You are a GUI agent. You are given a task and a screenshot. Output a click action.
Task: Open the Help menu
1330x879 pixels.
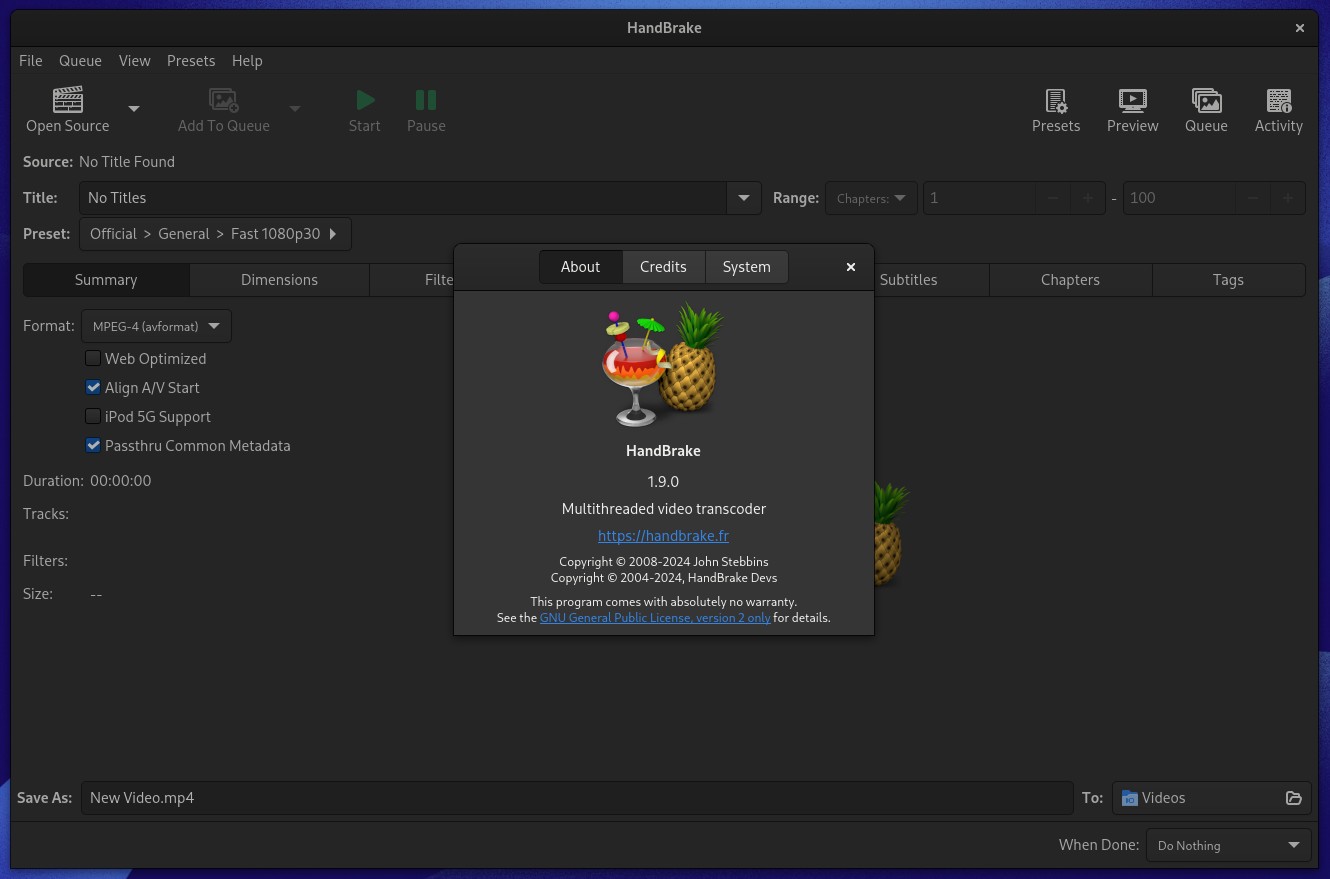click(247, 61)
